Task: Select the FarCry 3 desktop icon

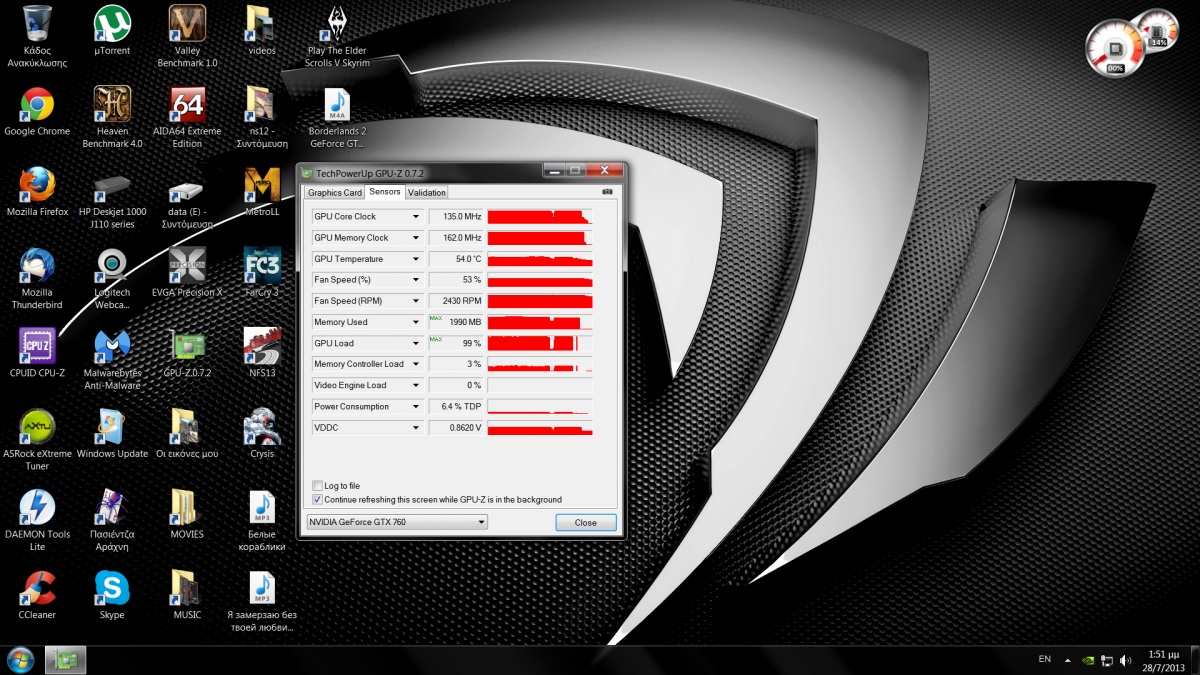Action: 262,273
